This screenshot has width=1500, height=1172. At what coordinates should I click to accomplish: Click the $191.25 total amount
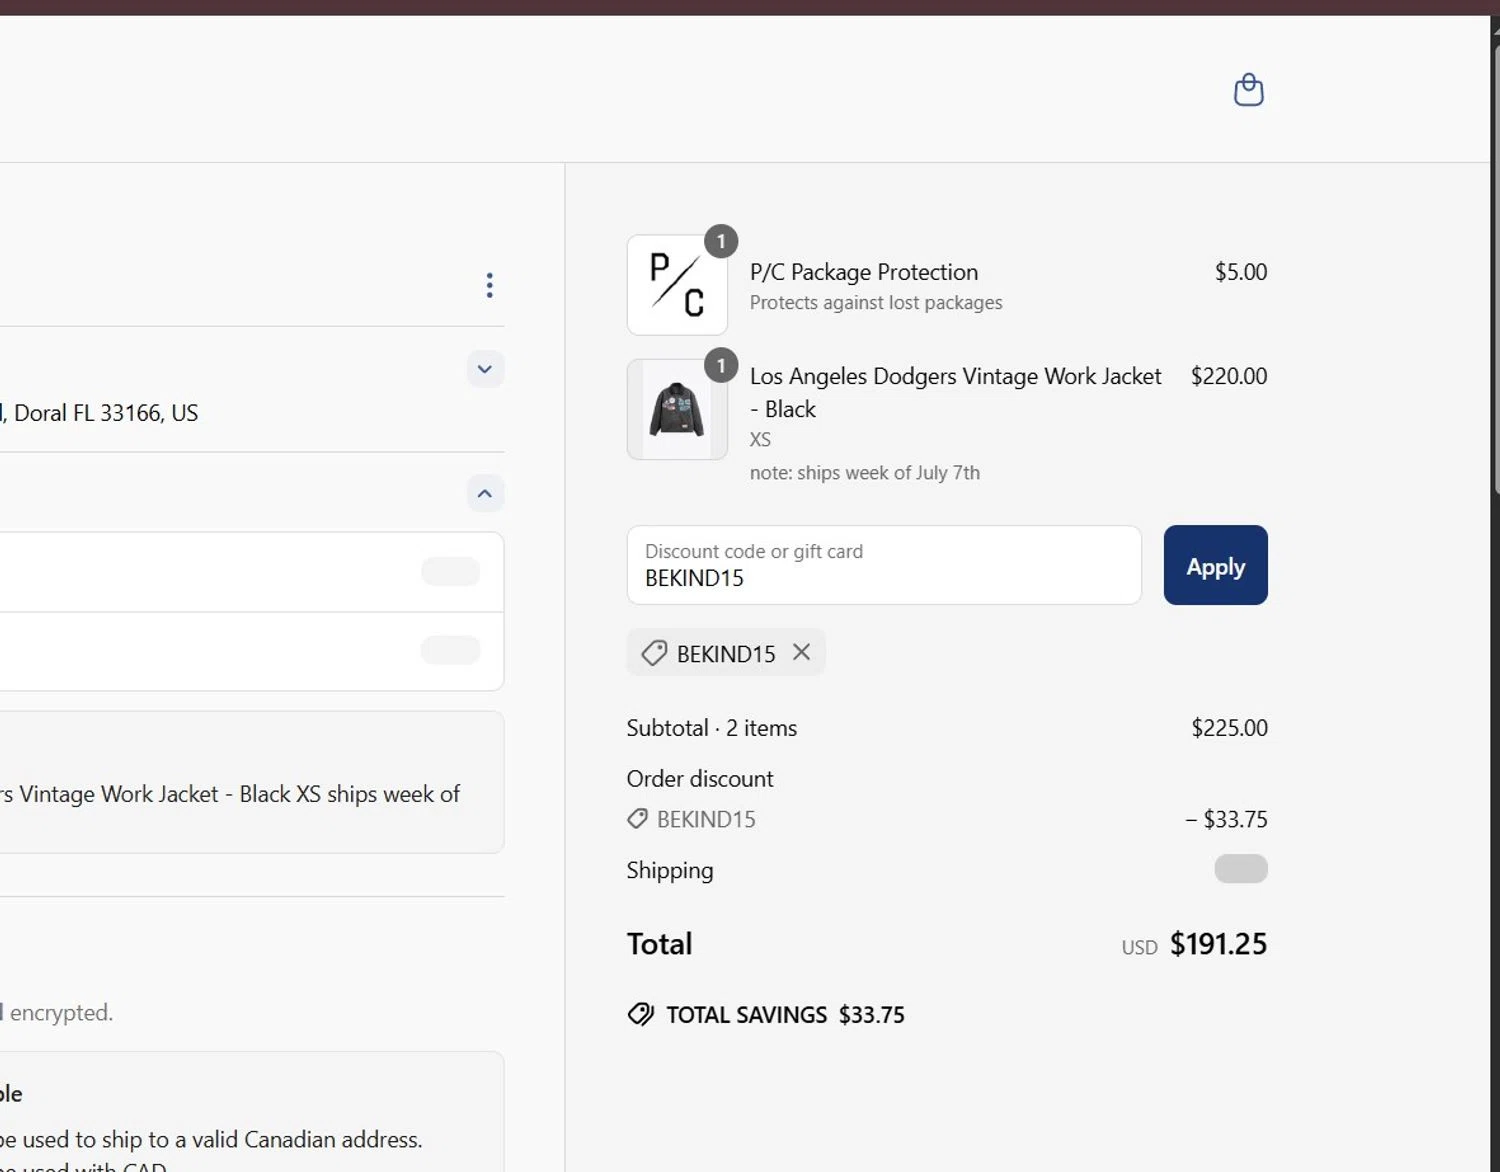[1218, 944]
